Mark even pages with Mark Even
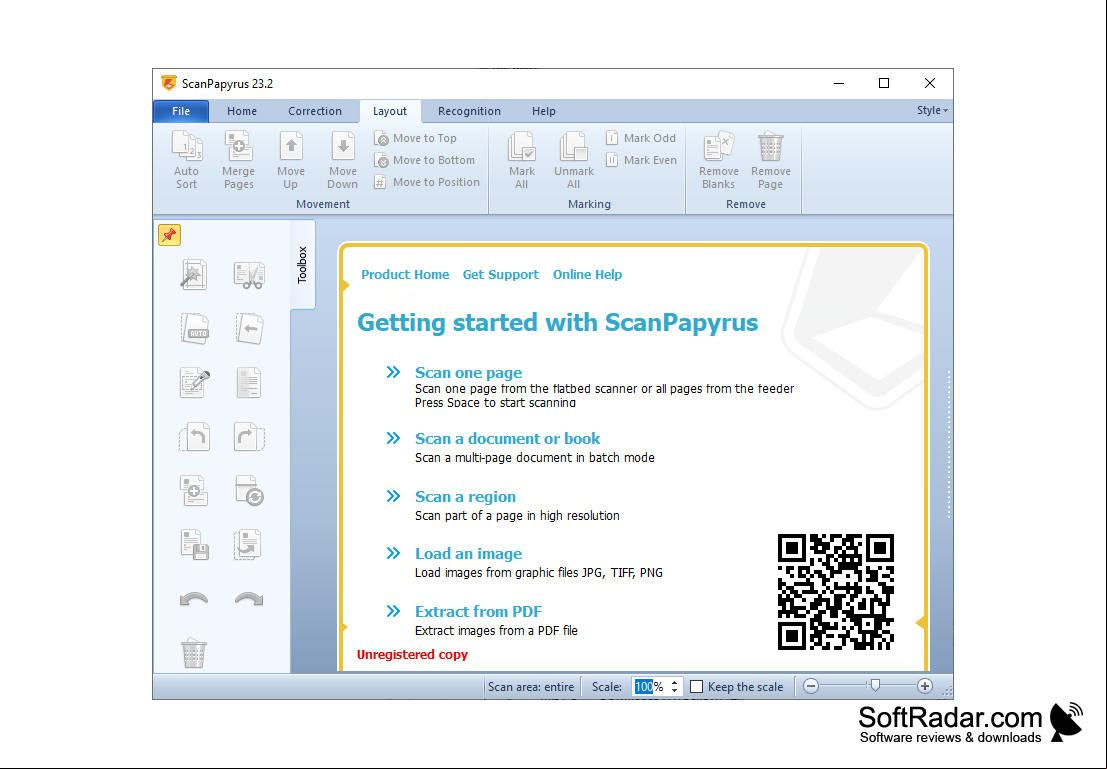The image size is (1107, 769). tap(641, 160)
